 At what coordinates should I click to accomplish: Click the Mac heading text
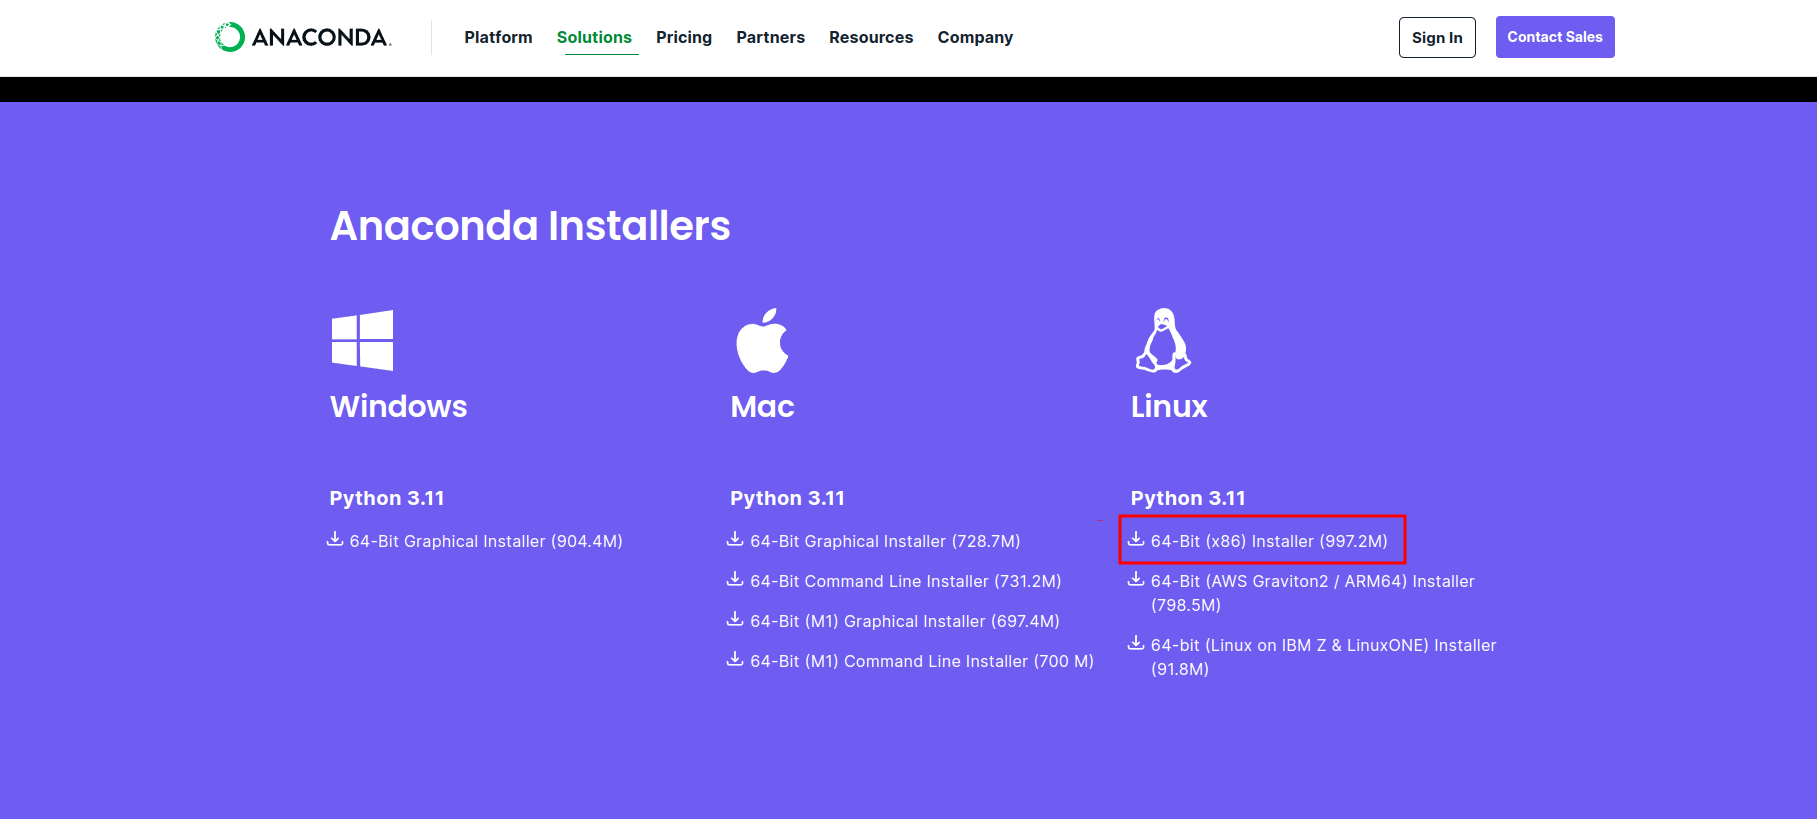[762, 406]
